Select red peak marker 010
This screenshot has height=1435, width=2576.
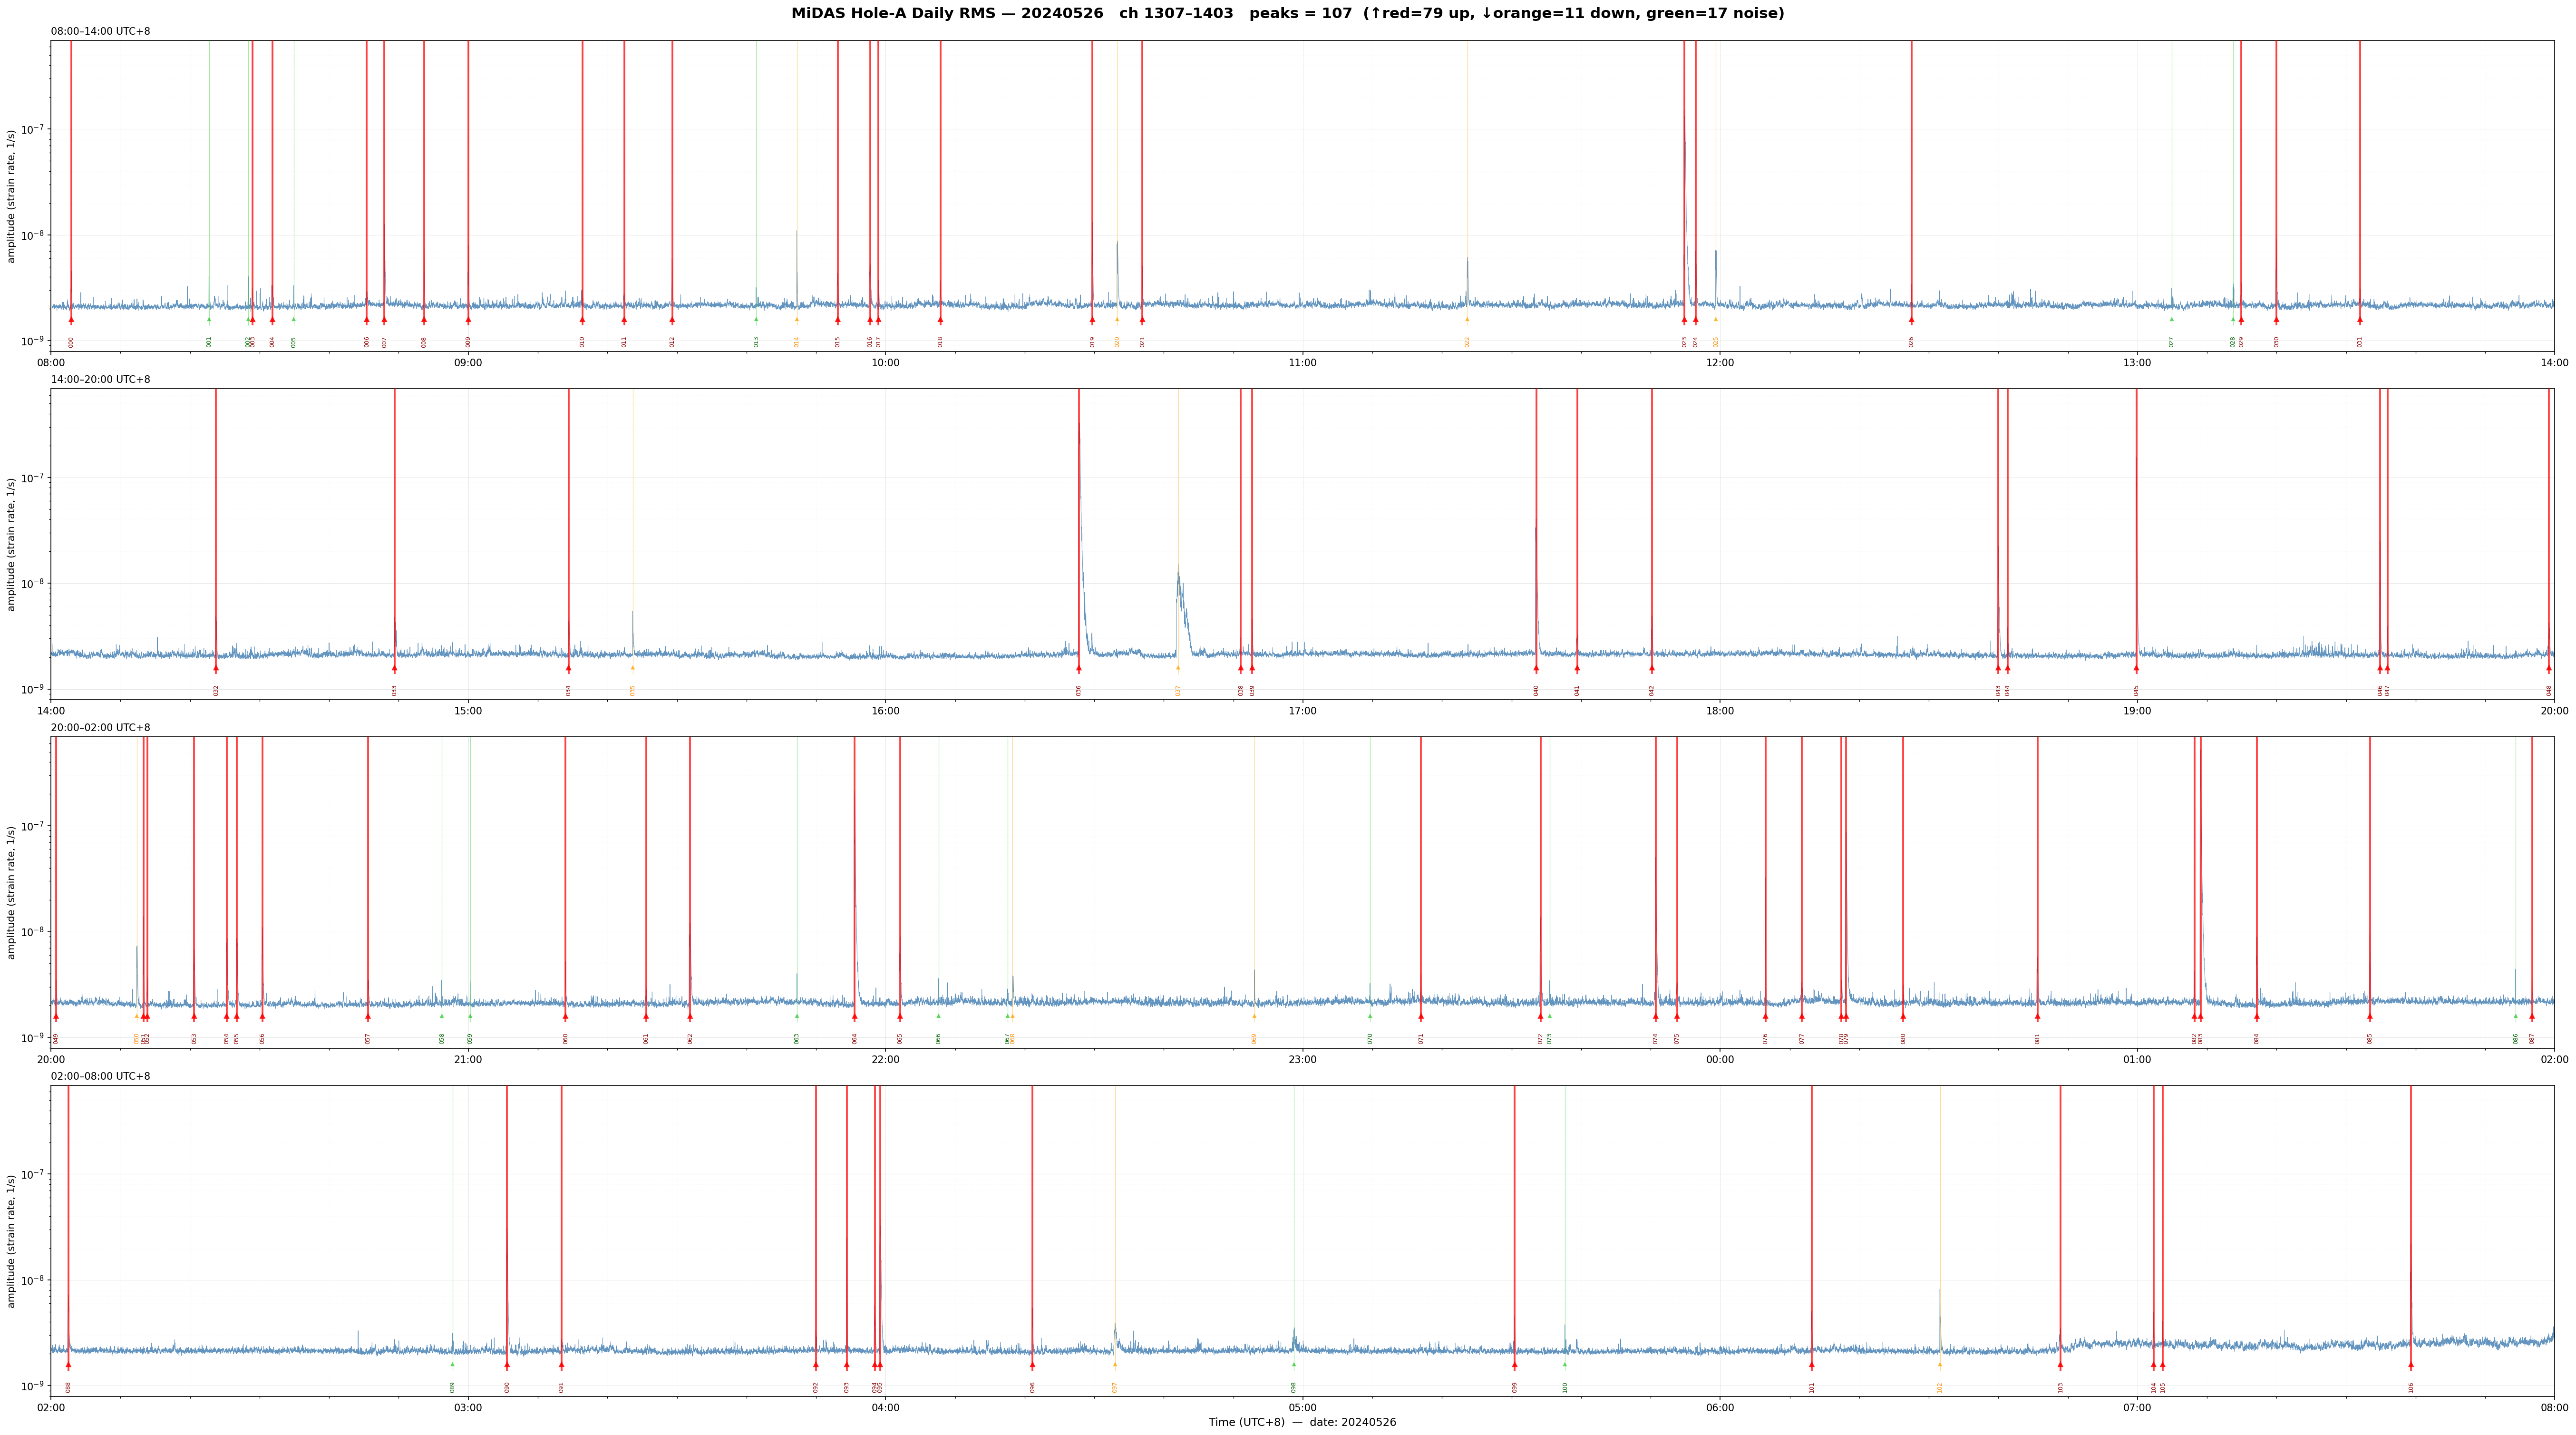pos(582,320)
